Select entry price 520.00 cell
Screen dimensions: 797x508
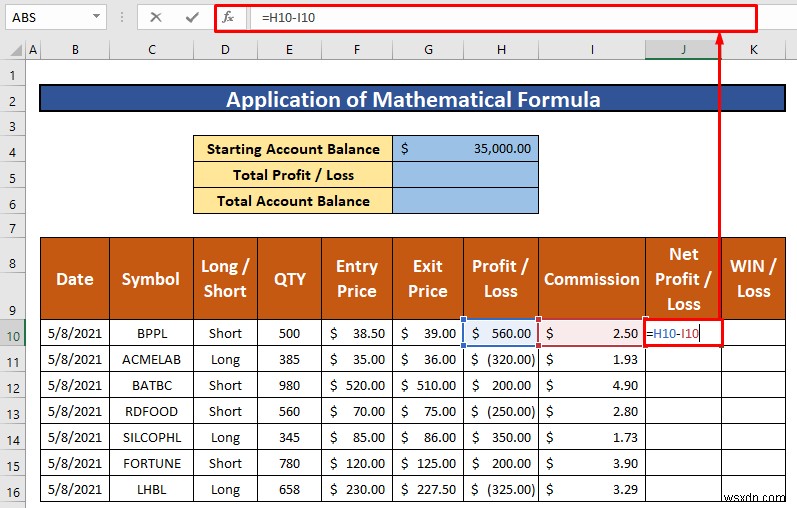357,385
